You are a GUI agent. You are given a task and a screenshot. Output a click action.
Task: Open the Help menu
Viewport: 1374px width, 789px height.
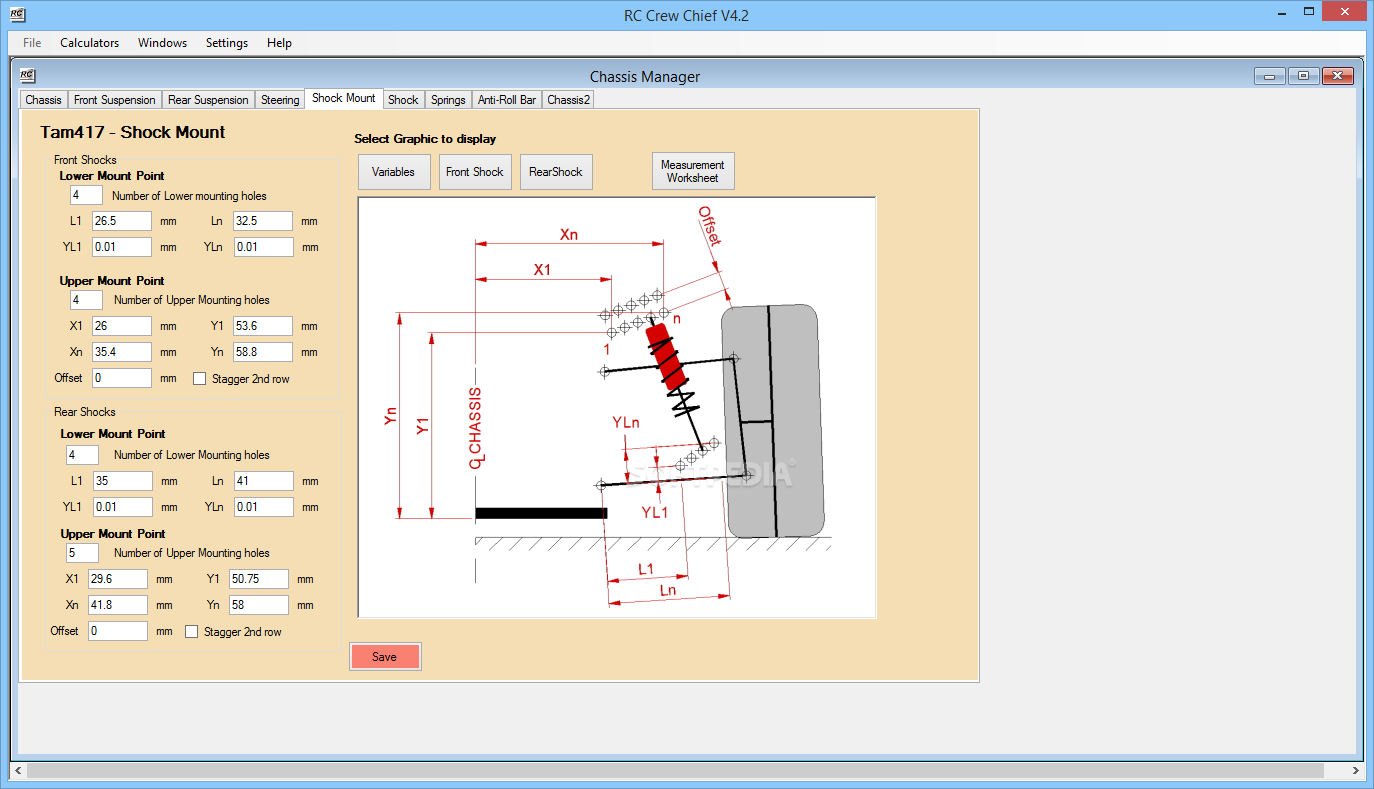point(279,43)
